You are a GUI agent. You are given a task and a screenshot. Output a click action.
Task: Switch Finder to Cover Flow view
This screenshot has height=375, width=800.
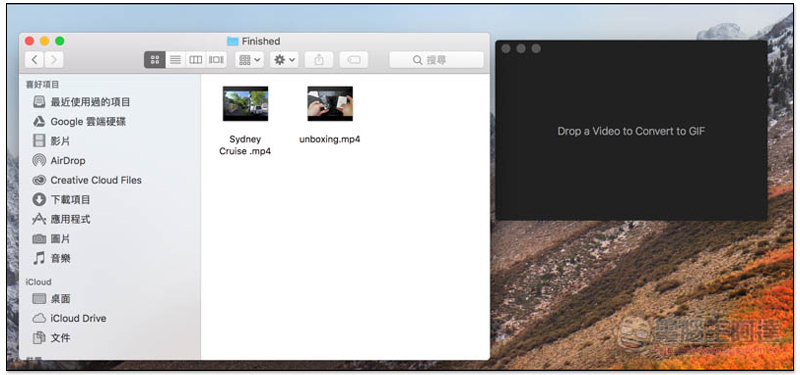pyautogui.click(x=216, y=60)
